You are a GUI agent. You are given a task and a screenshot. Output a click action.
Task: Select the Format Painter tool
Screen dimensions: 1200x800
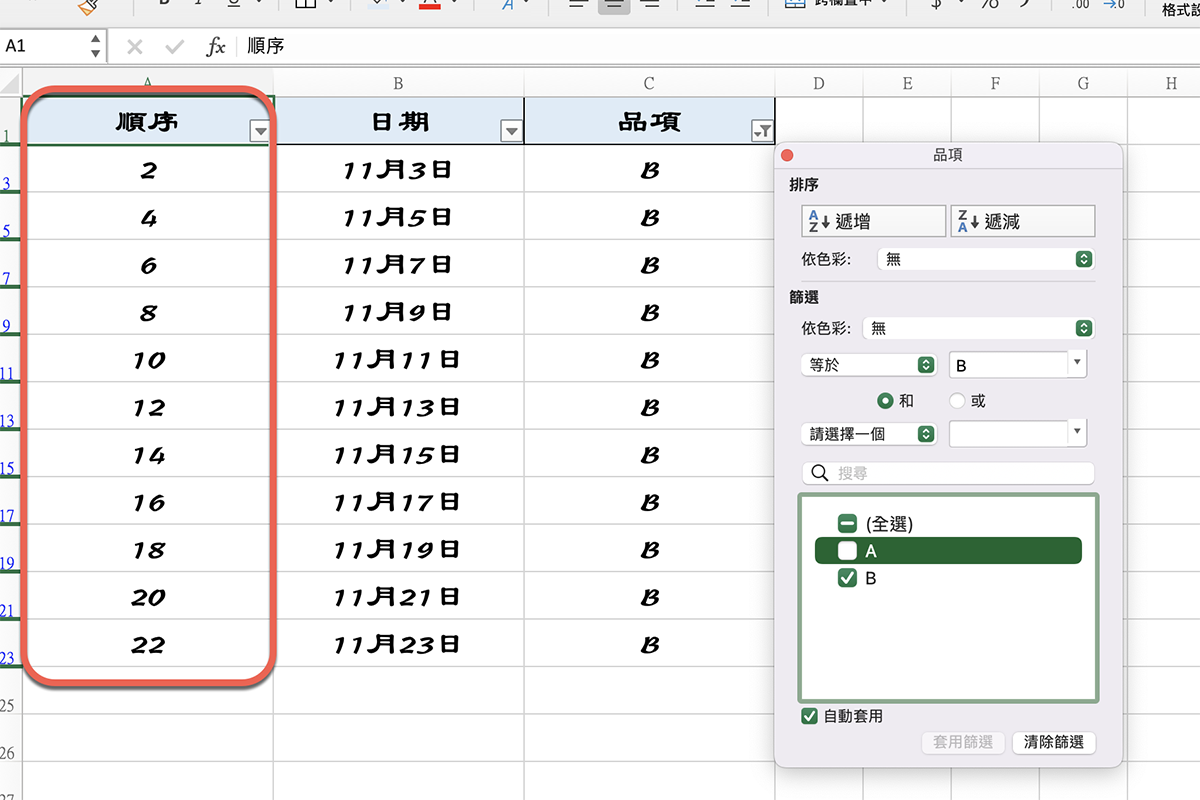click(88, 6)
